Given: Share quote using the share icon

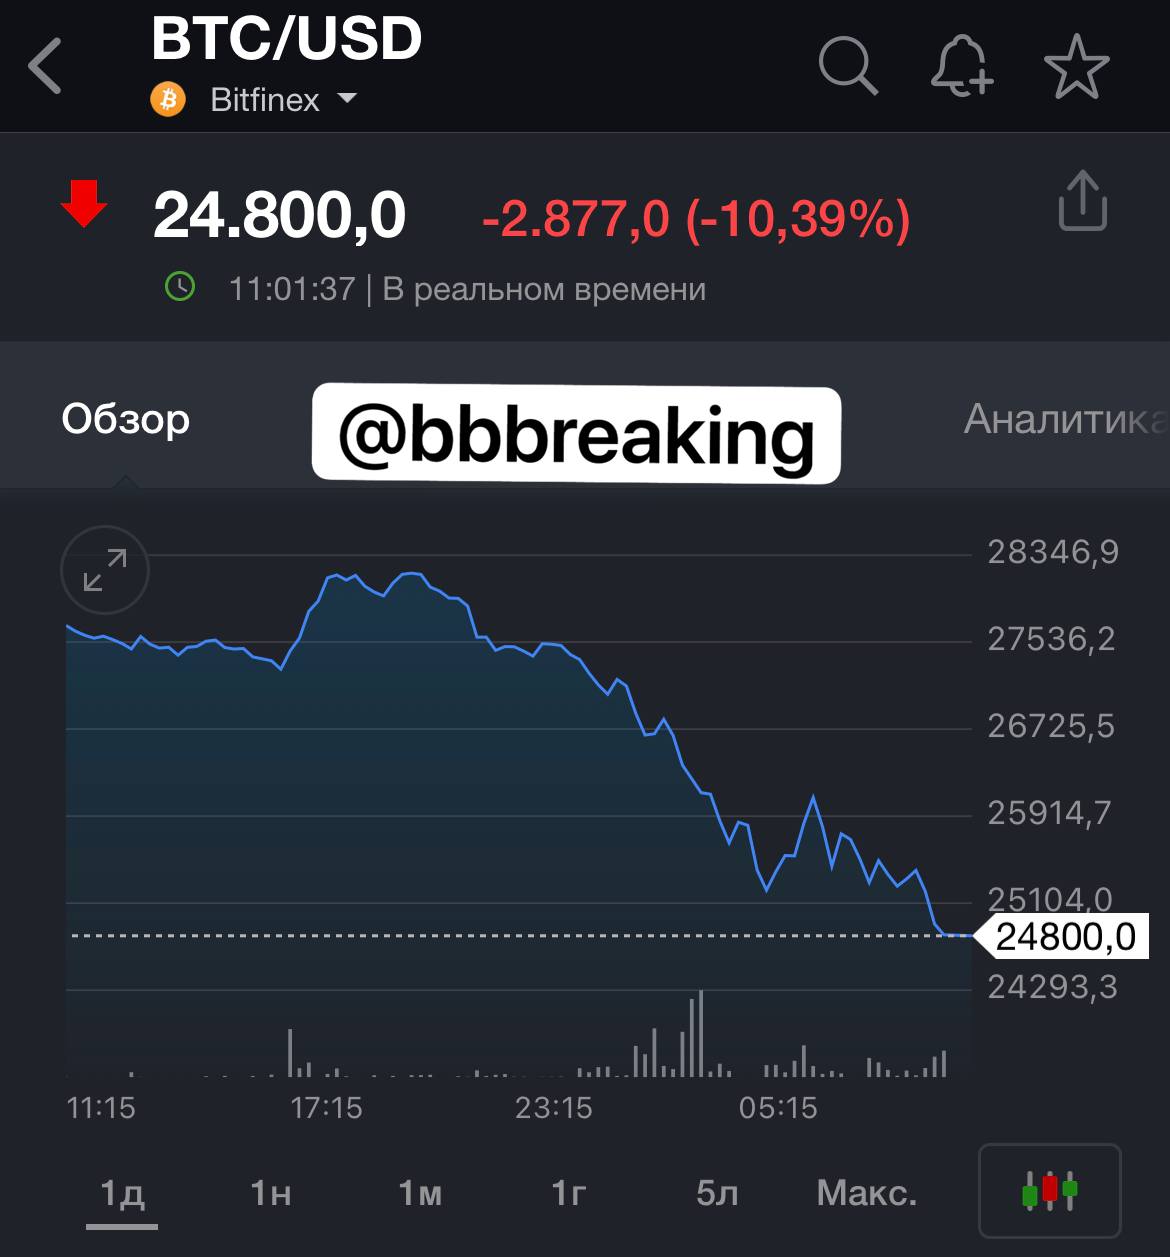Looking at the screenshot, I should [1083, 201].
